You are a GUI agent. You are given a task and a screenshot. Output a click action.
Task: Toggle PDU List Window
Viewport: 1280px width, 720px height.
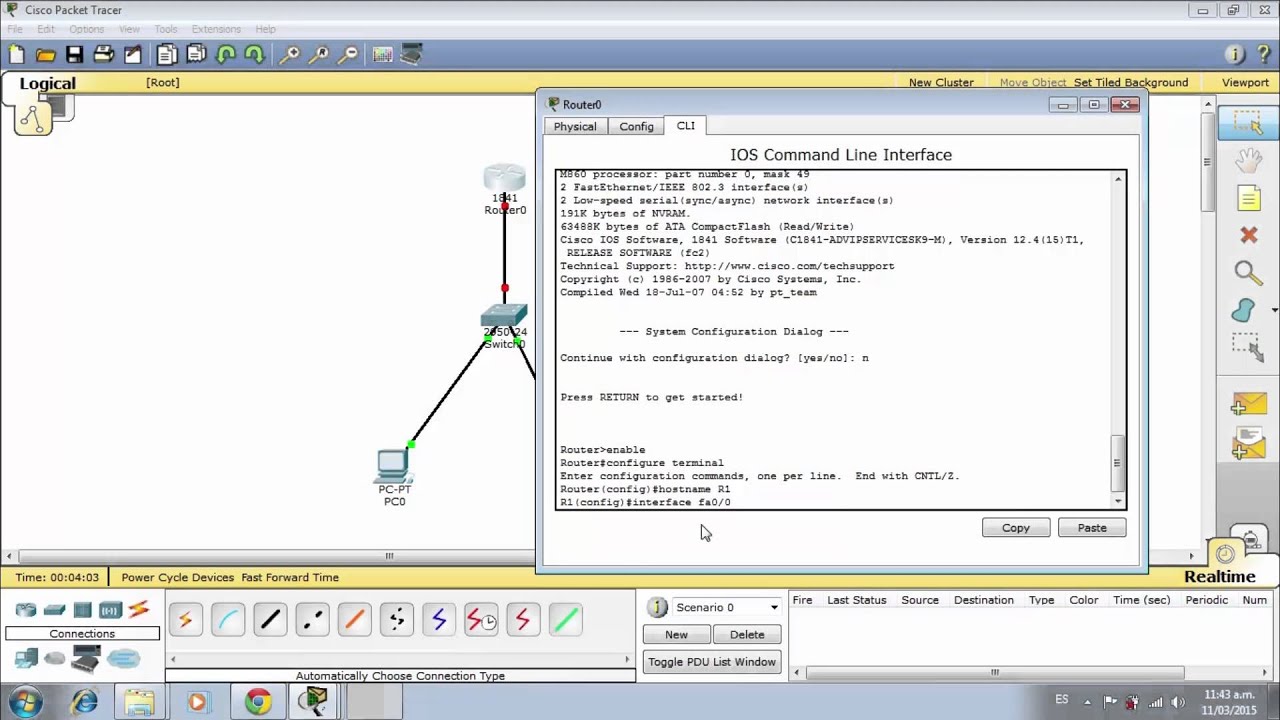click(x=712, y=662)
